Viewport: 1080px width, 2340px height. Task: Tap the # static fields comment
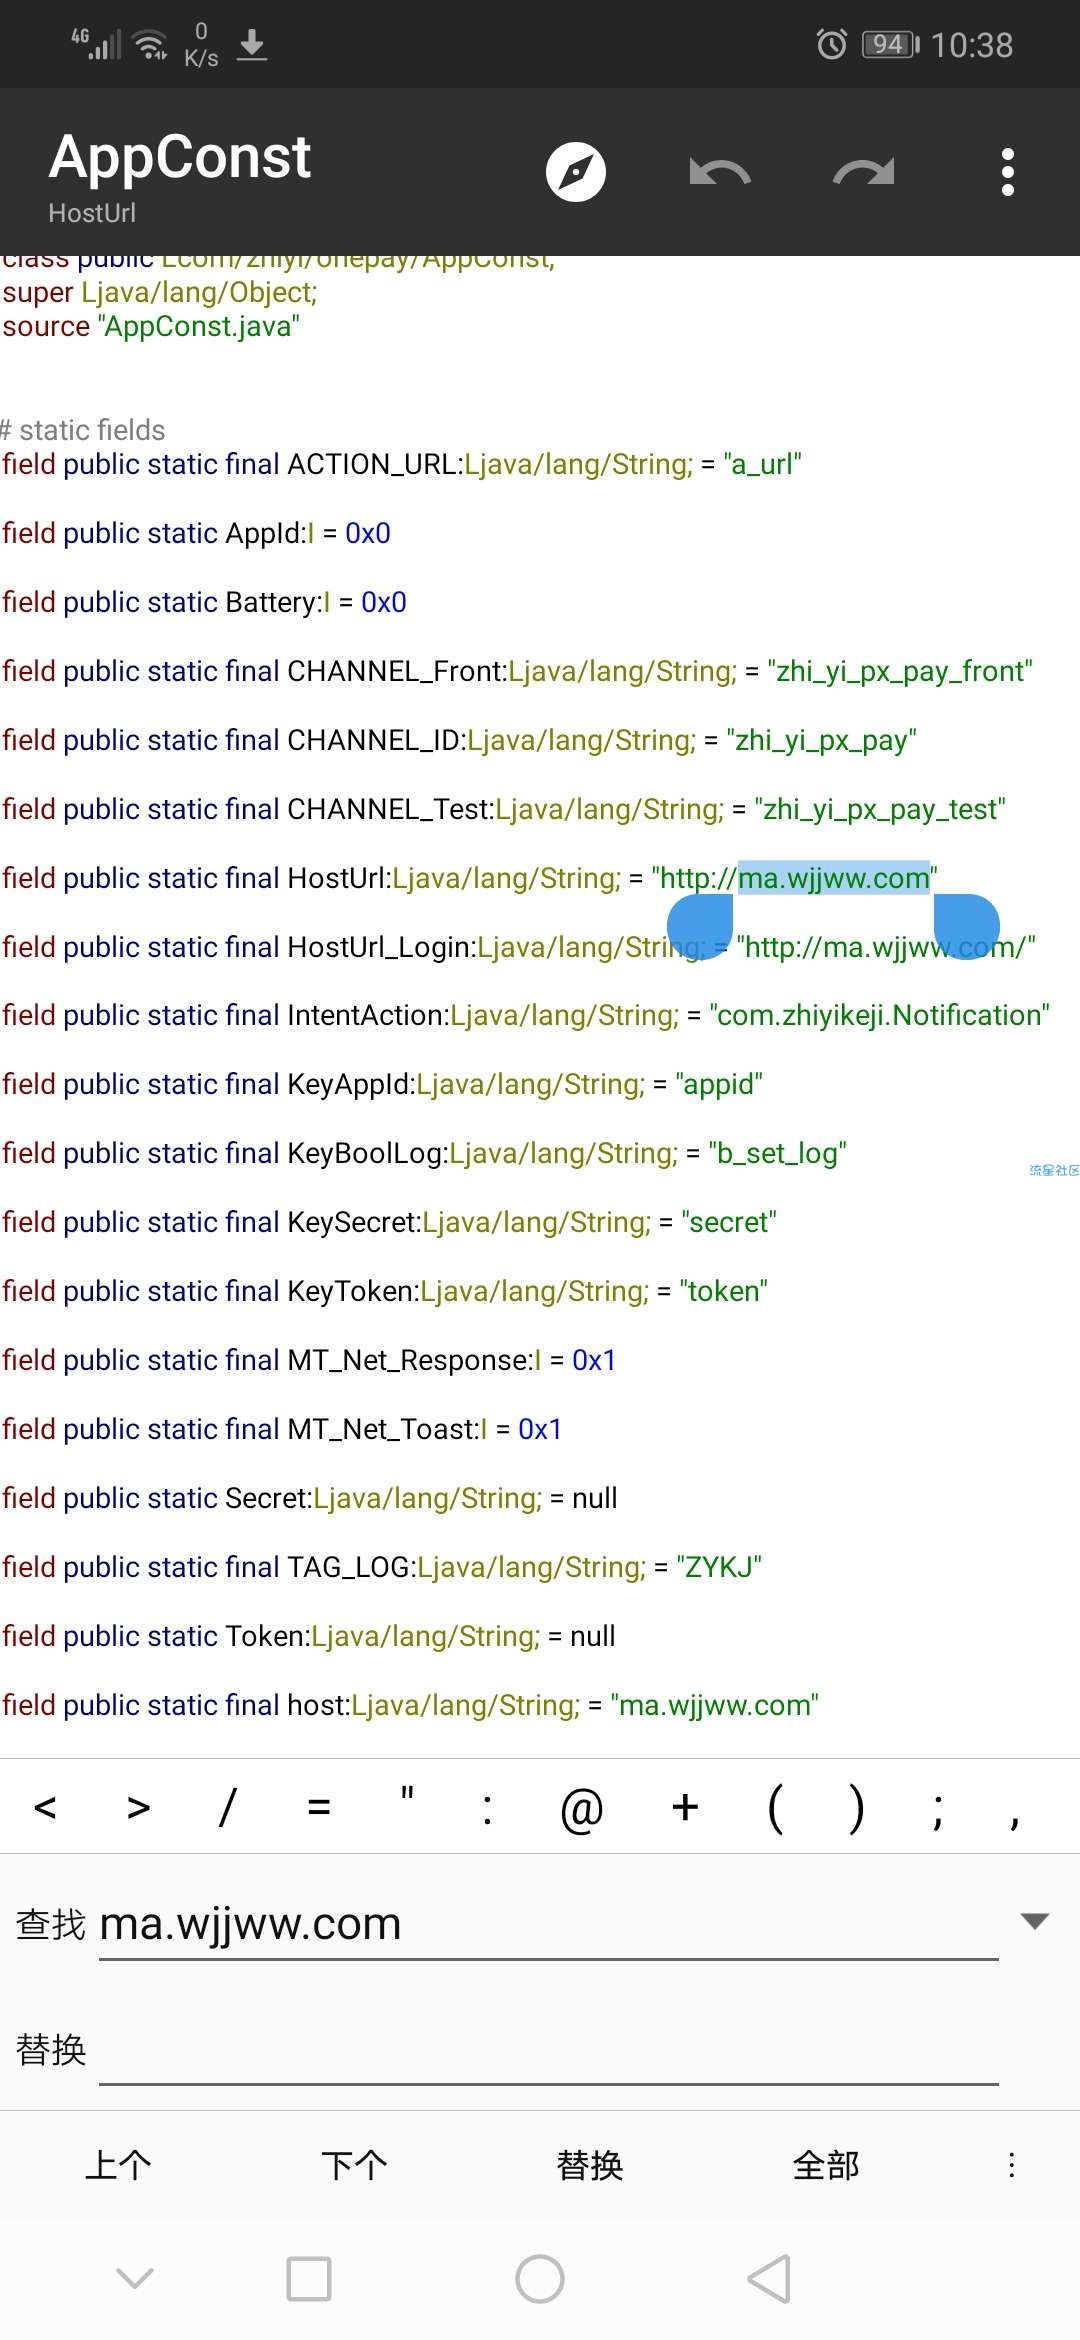coord(83,430)
